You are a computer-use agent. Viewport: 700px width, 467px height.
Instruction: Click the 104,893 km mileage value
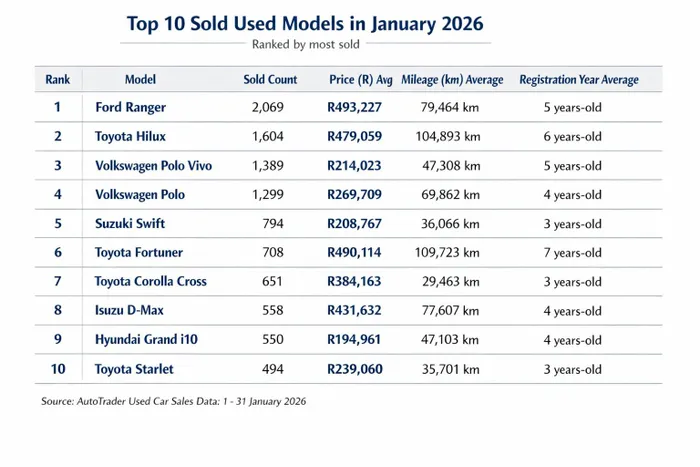445,136
